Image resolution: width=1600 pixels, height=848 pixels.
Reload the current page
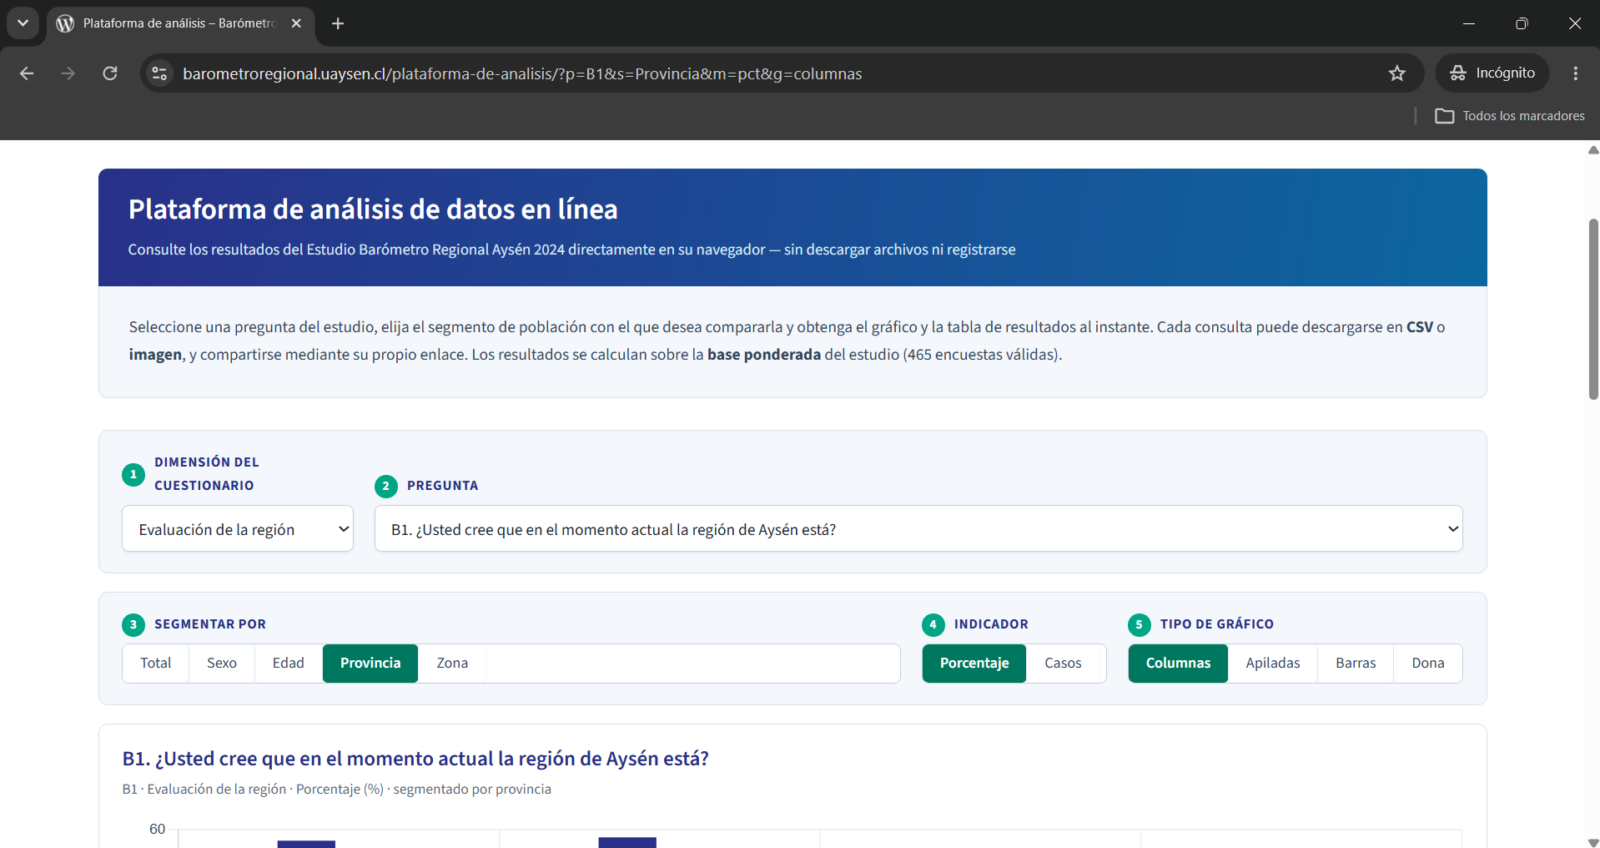pos(110,73)
